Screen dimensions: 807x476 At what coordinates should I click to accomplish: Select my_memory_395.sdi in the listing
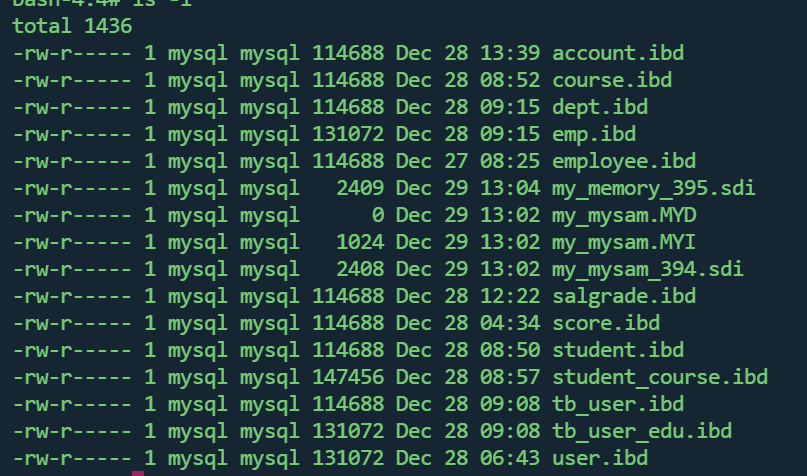coord(653,188)
